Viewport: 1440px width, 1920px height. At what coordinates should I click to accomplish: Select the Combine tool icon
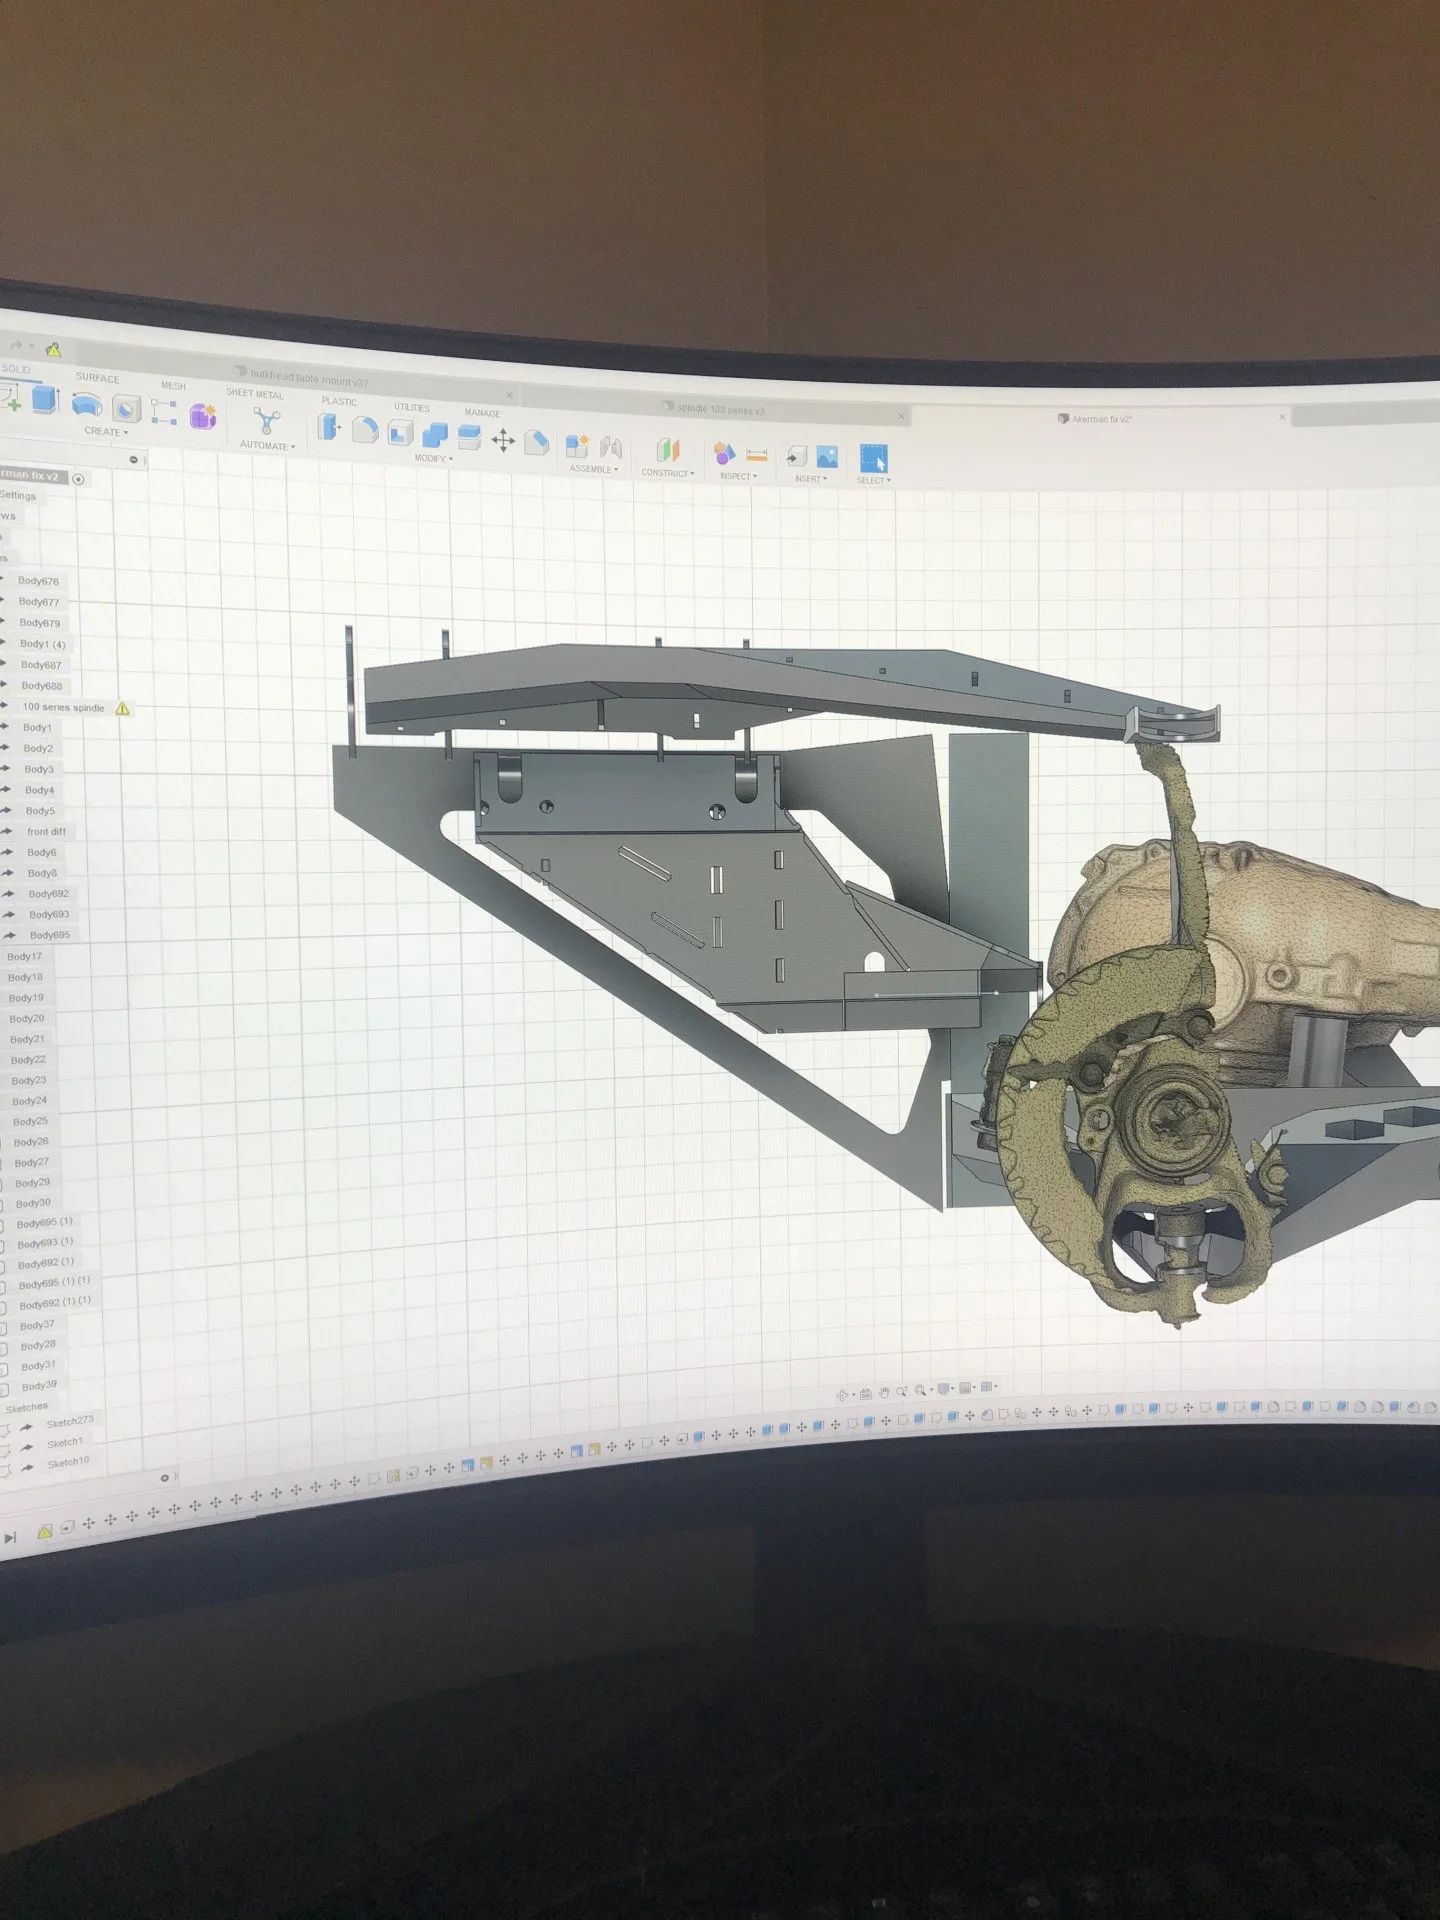[x=435, y=435]
